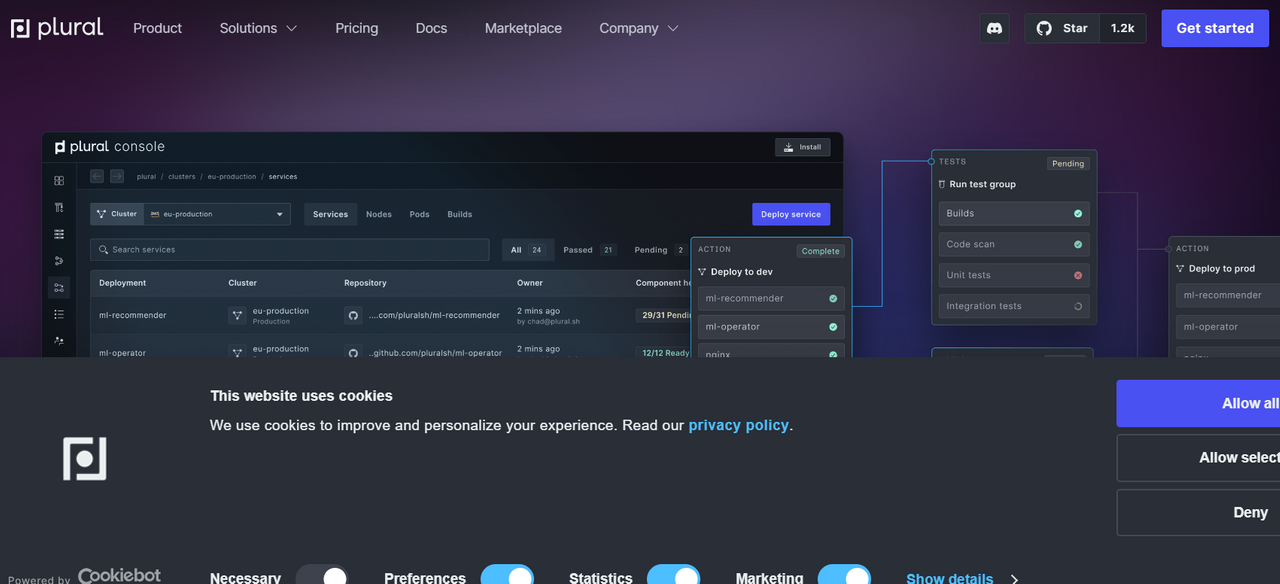
Task: Click the Get started button
Action: coord(1215,28)
